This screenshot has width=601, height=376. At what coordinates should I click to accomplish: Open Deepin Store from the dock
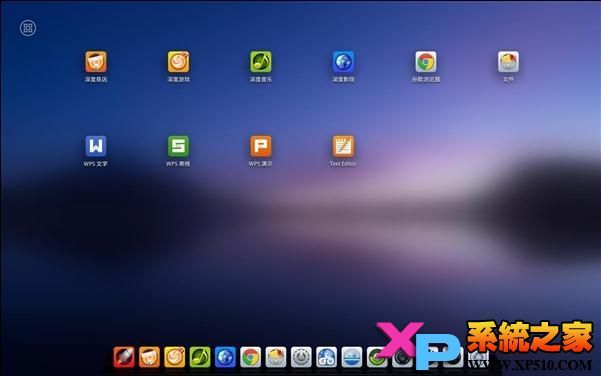149,357
